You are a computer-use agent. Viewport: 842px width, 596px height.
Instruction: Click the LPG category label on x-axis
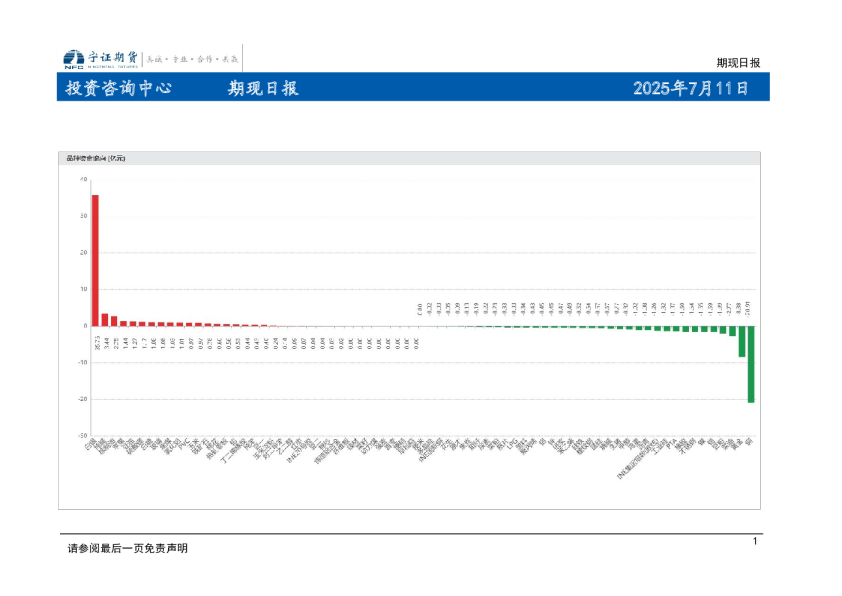pos(511,443)
